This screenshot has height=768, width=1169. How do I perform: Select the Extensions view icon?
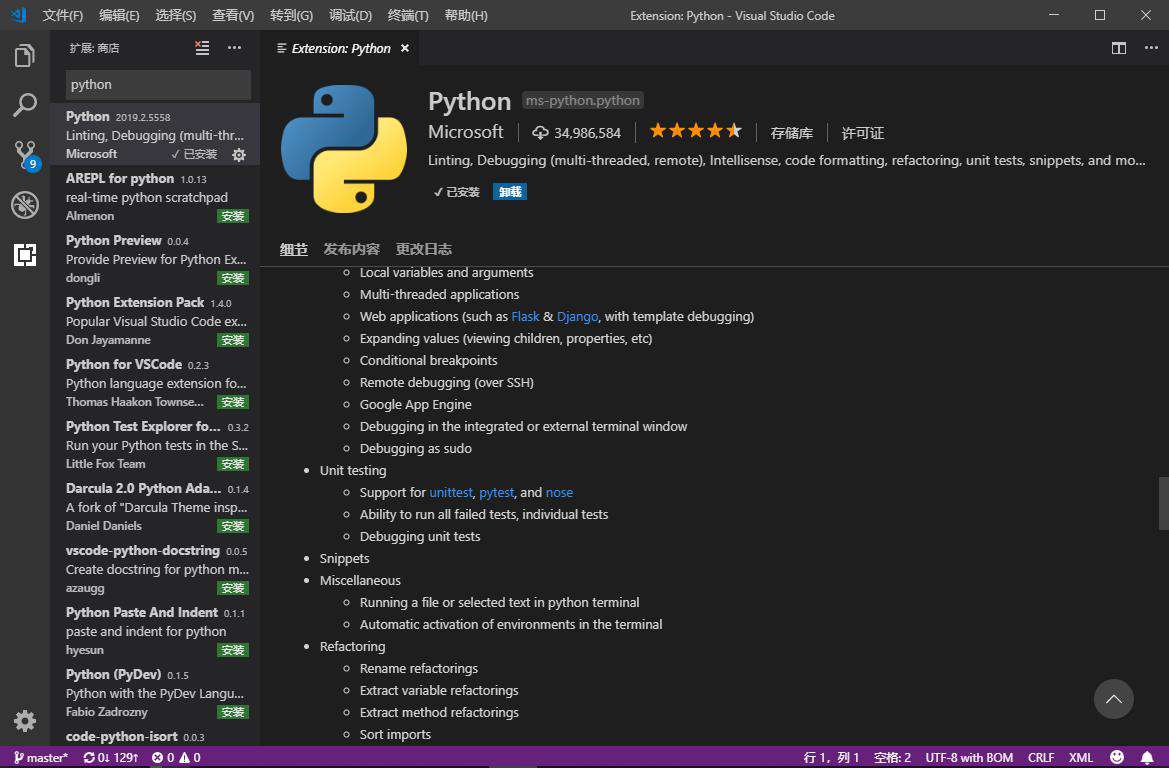point(25,255)
